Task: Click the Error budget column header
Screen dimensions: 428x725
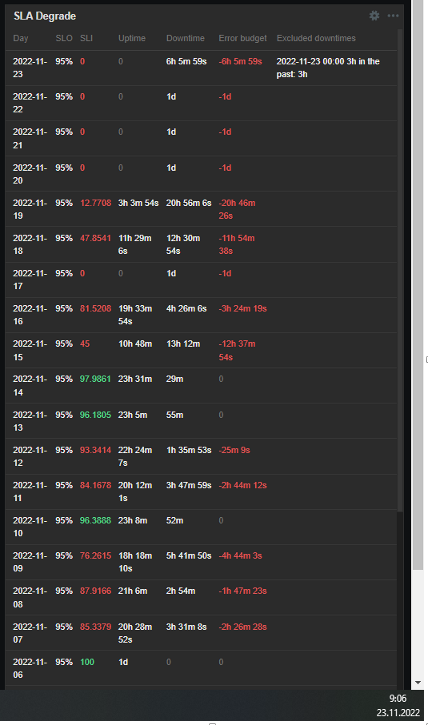Action: [x=243, y=38]
